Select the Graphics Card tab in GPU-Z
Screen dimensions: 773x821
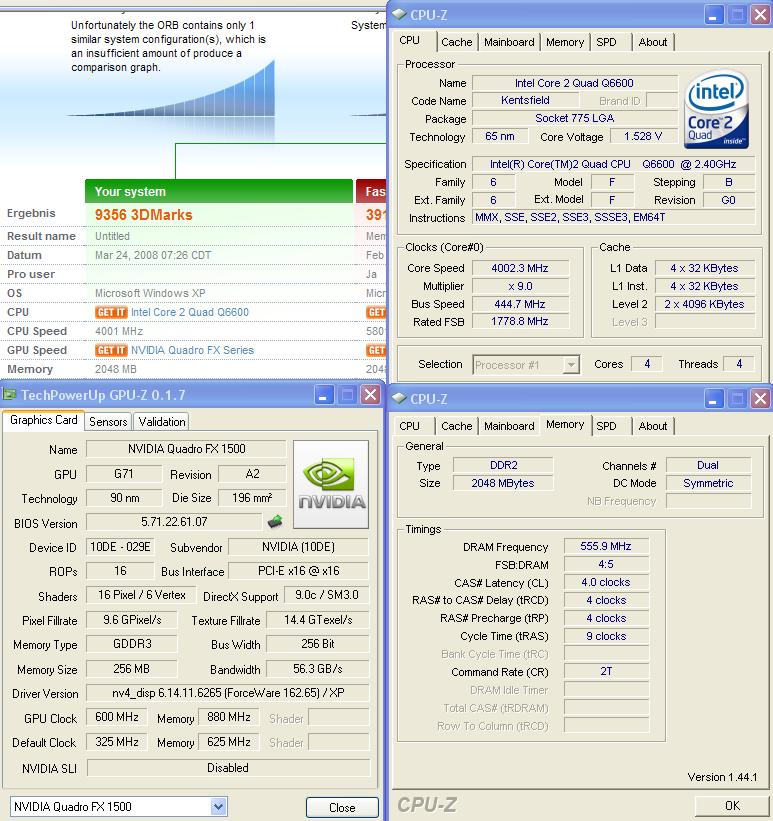pos(43,420)
